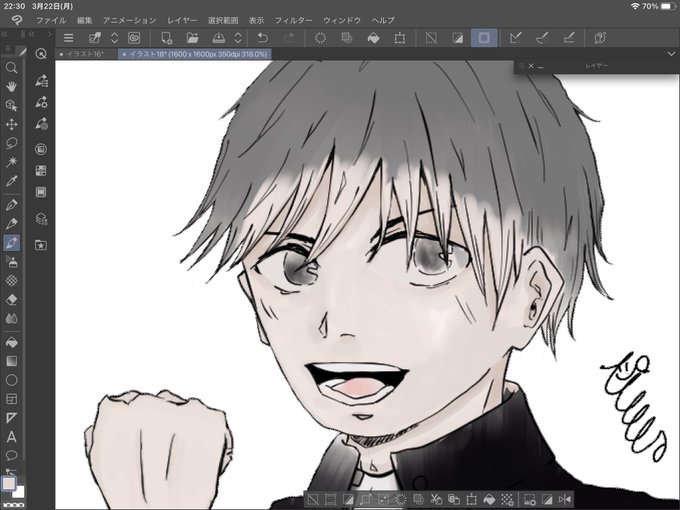Expand palette dock right chevron

(50, 34)
